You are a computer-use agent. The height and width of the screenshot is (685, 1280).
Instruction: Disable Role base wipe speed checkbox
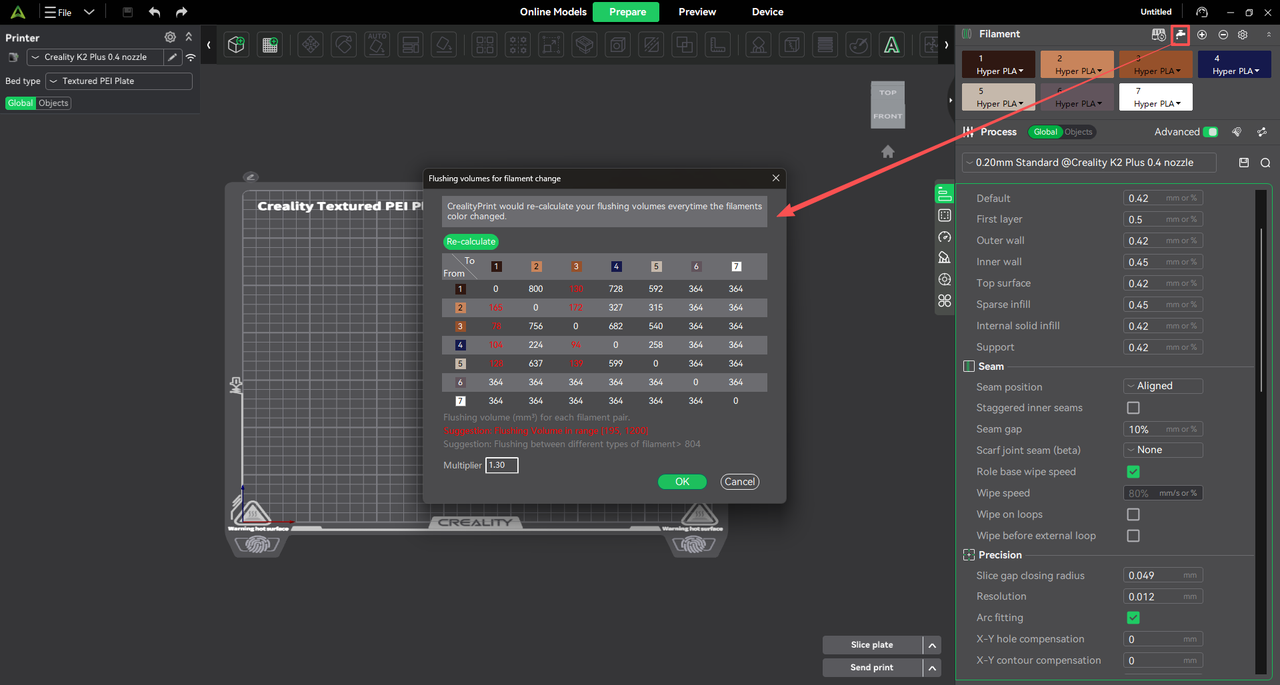pos(1133,472)
